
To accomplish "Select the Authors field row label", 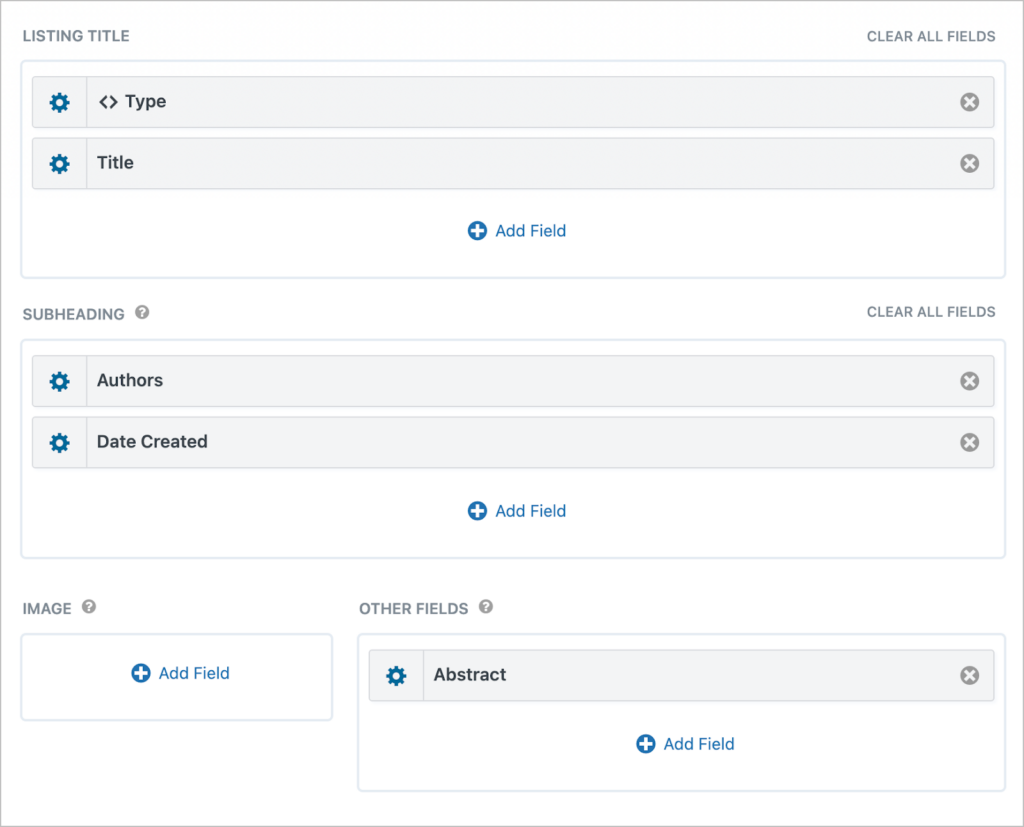I will click(x=130, y=380).
